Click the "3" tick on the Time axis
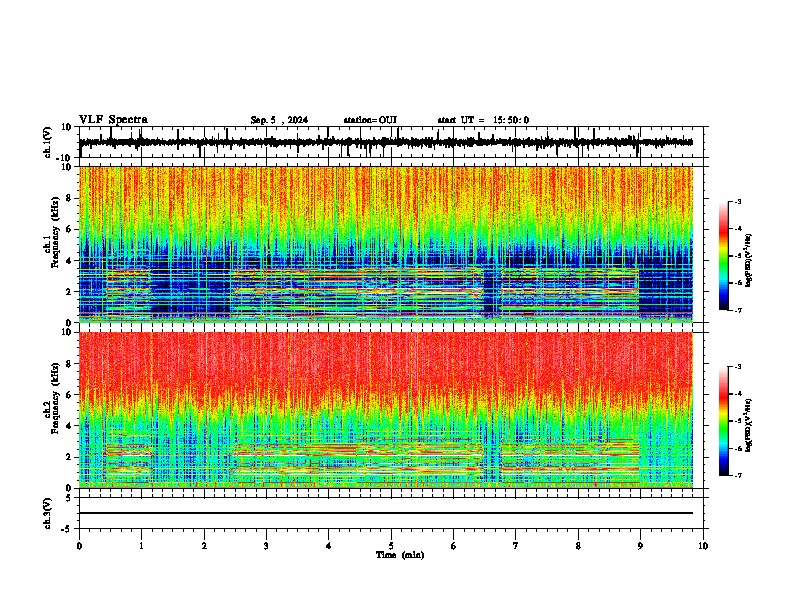 [x=266, y=546]
